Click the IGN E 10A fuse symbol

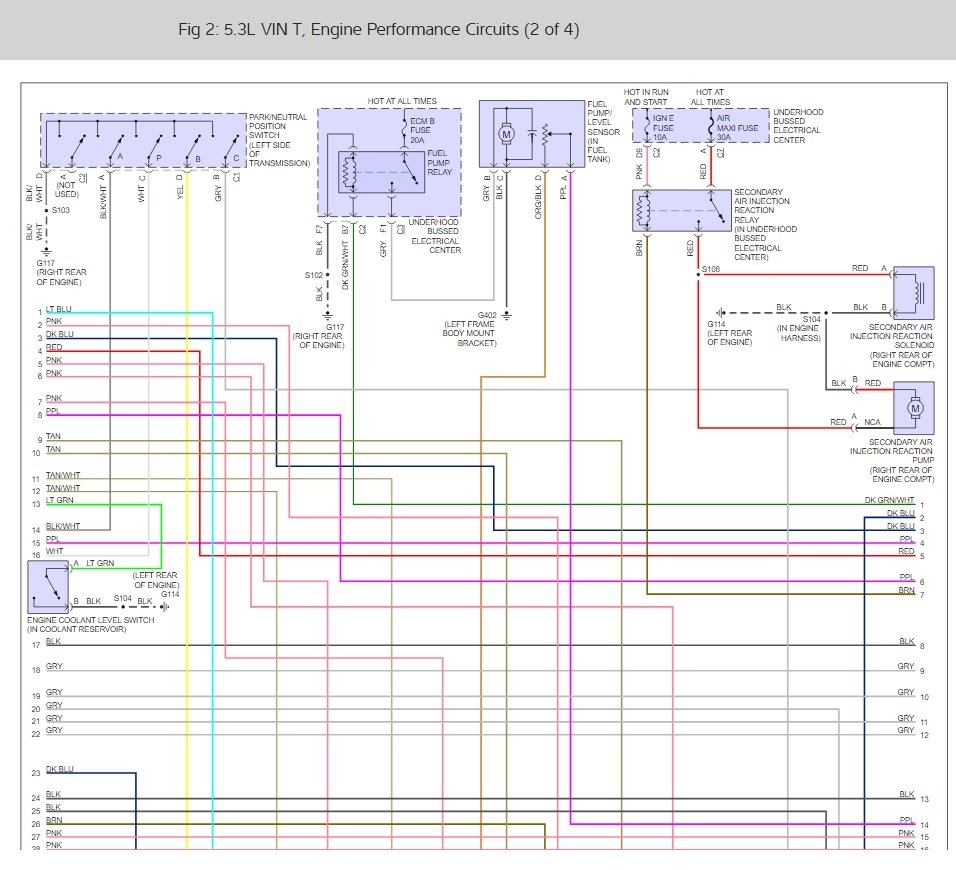(x=648, y=126)
